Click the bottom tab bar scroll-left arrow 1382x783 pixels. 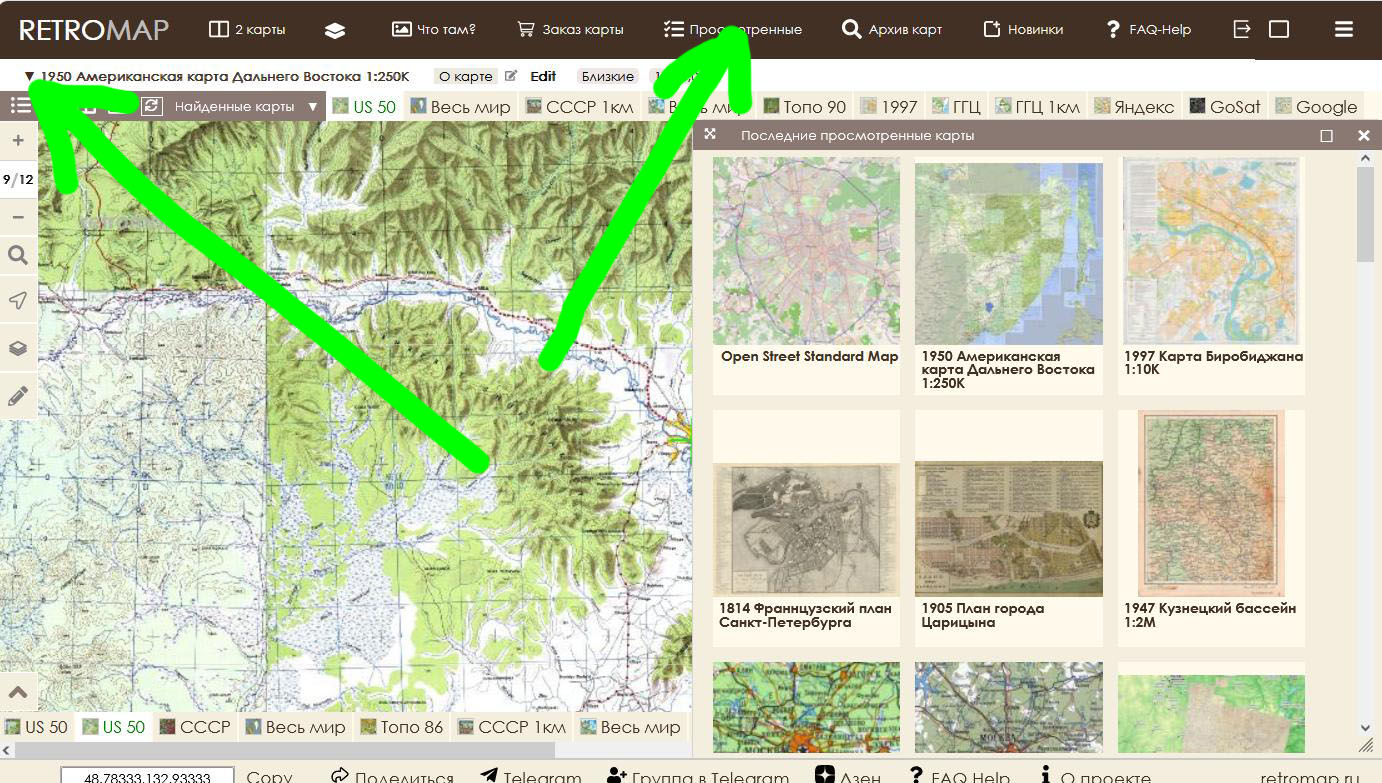click(7, 749)
